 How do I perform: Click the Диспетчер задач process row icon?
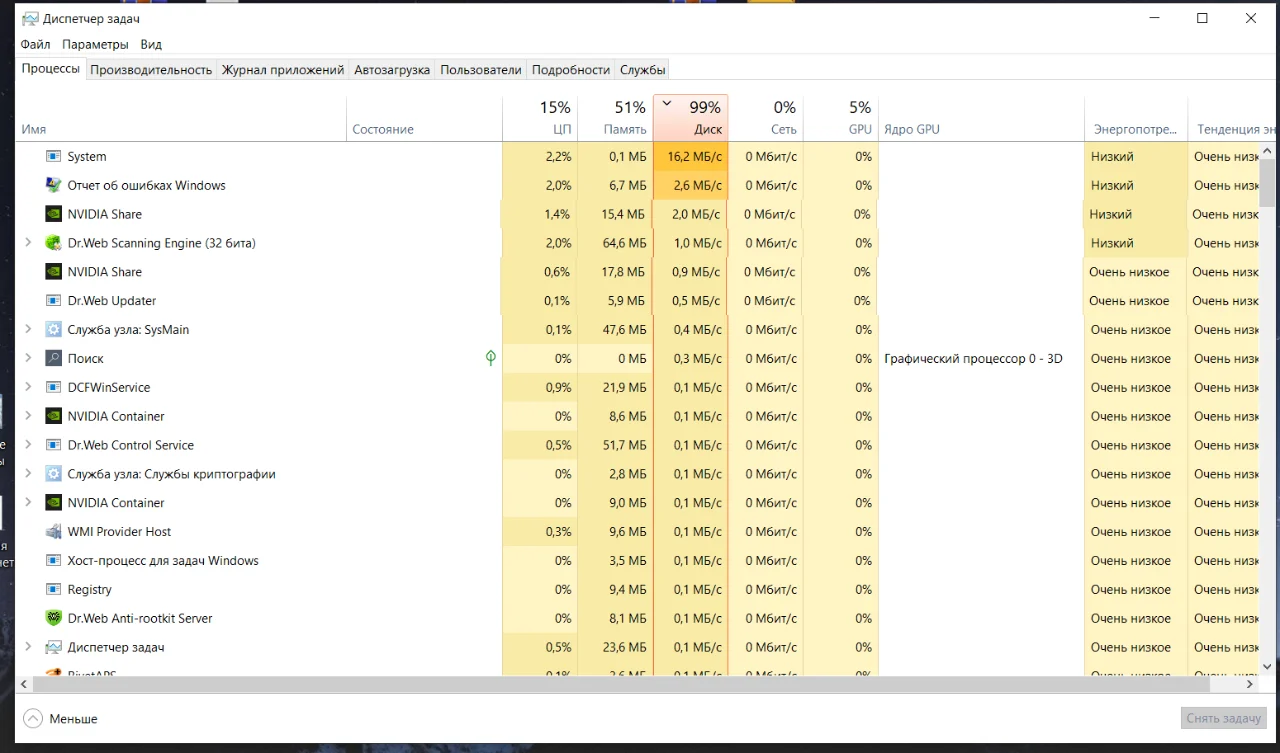click(54, 648)
